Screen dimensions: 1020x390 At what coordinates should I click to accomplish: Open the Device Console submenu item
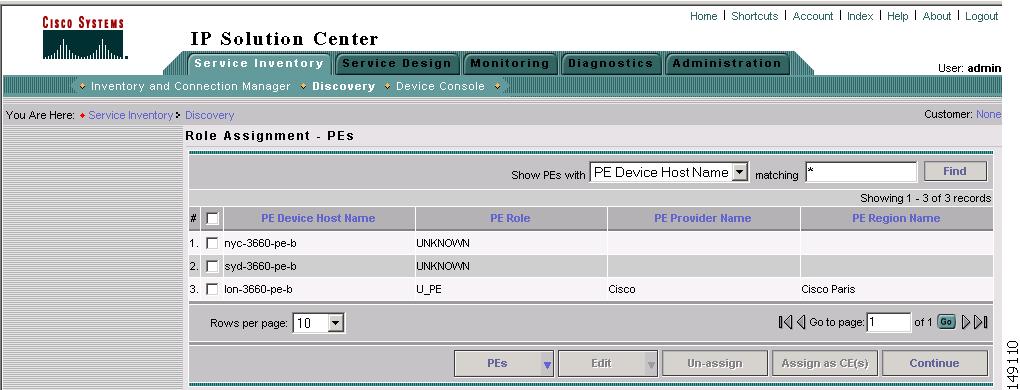pyautogui.click(x=440, y=86)
